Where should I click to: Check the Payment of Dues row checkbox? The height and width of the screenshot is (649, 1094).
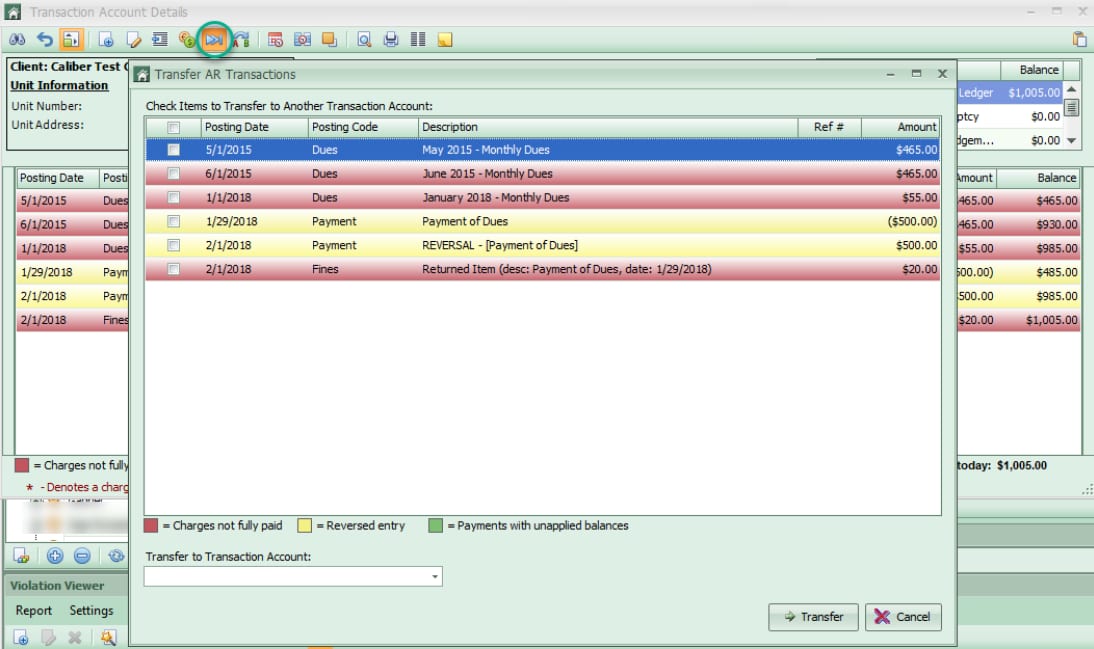[173, 221]
